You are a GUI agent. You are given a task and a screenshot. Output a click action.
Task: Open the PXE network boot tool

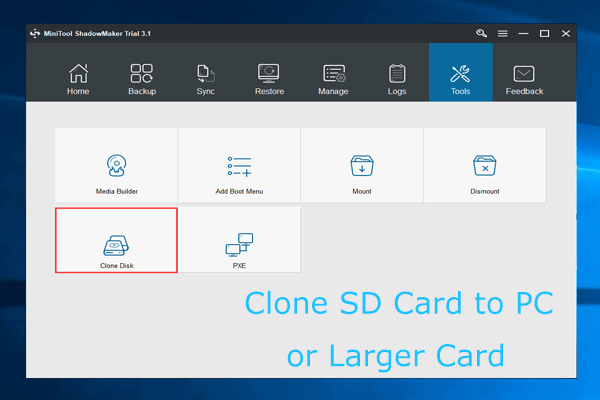[x=239, y=240]
